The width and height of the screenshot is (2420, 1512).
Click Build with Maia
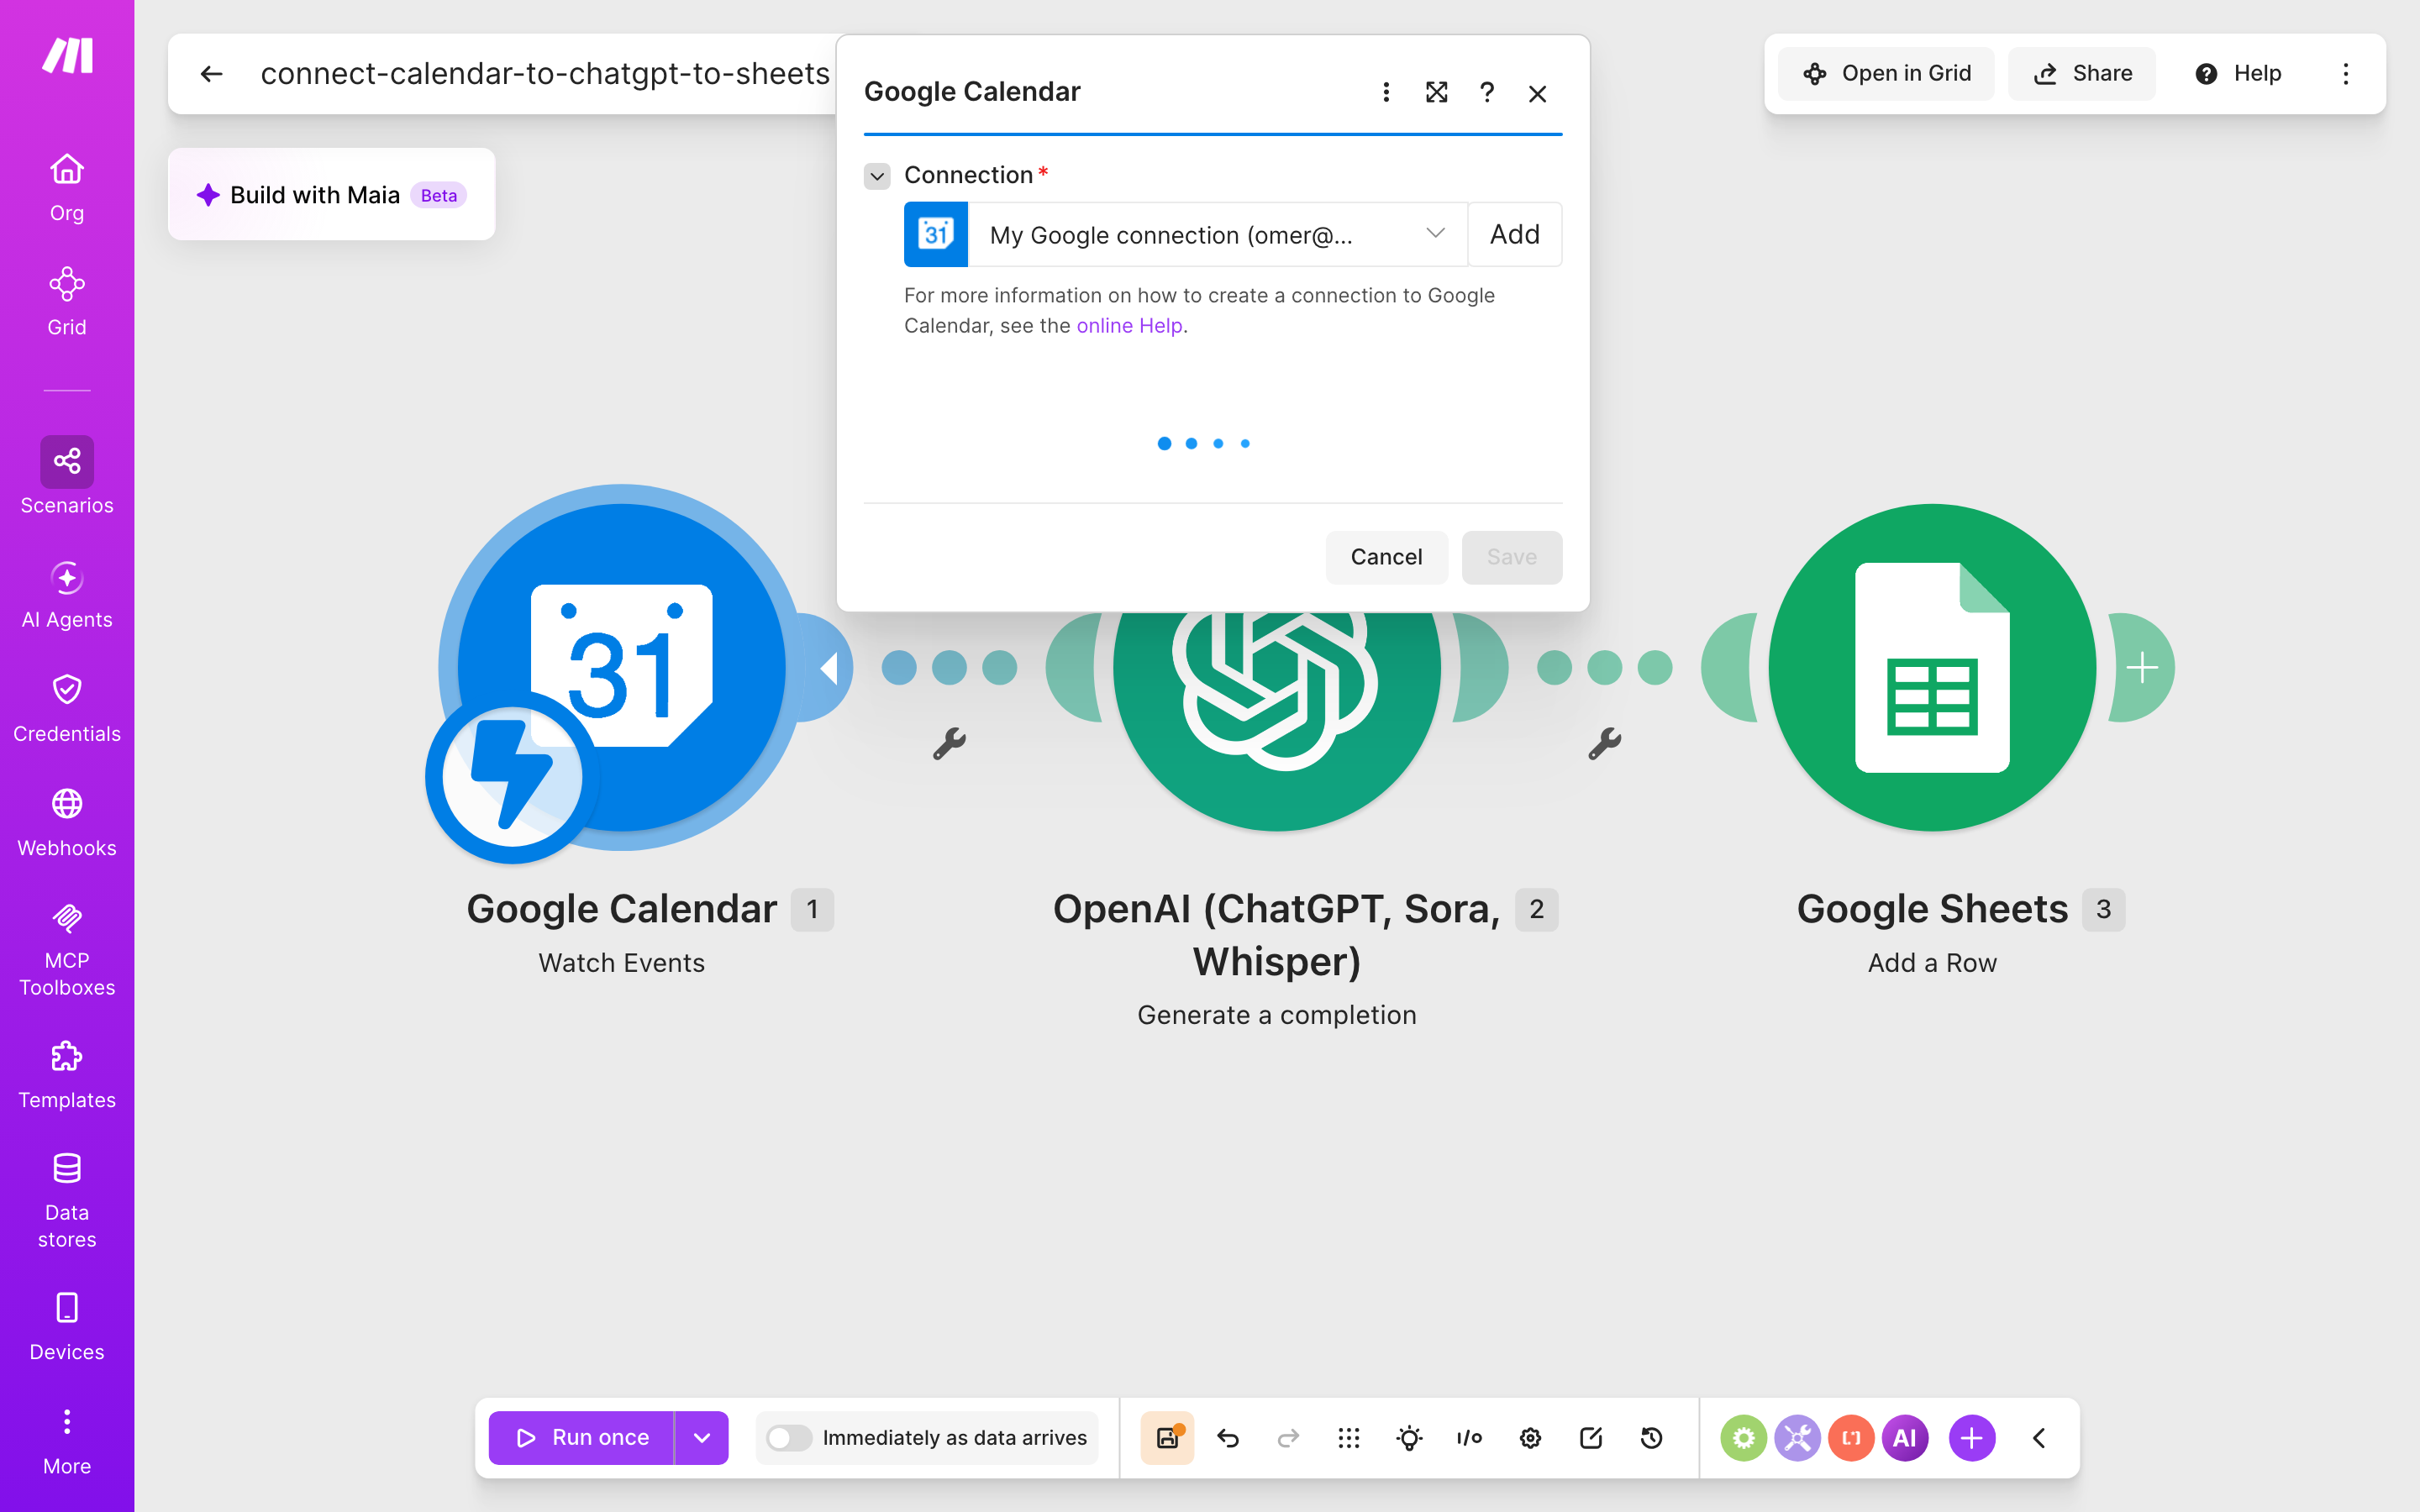click(331, 195)
